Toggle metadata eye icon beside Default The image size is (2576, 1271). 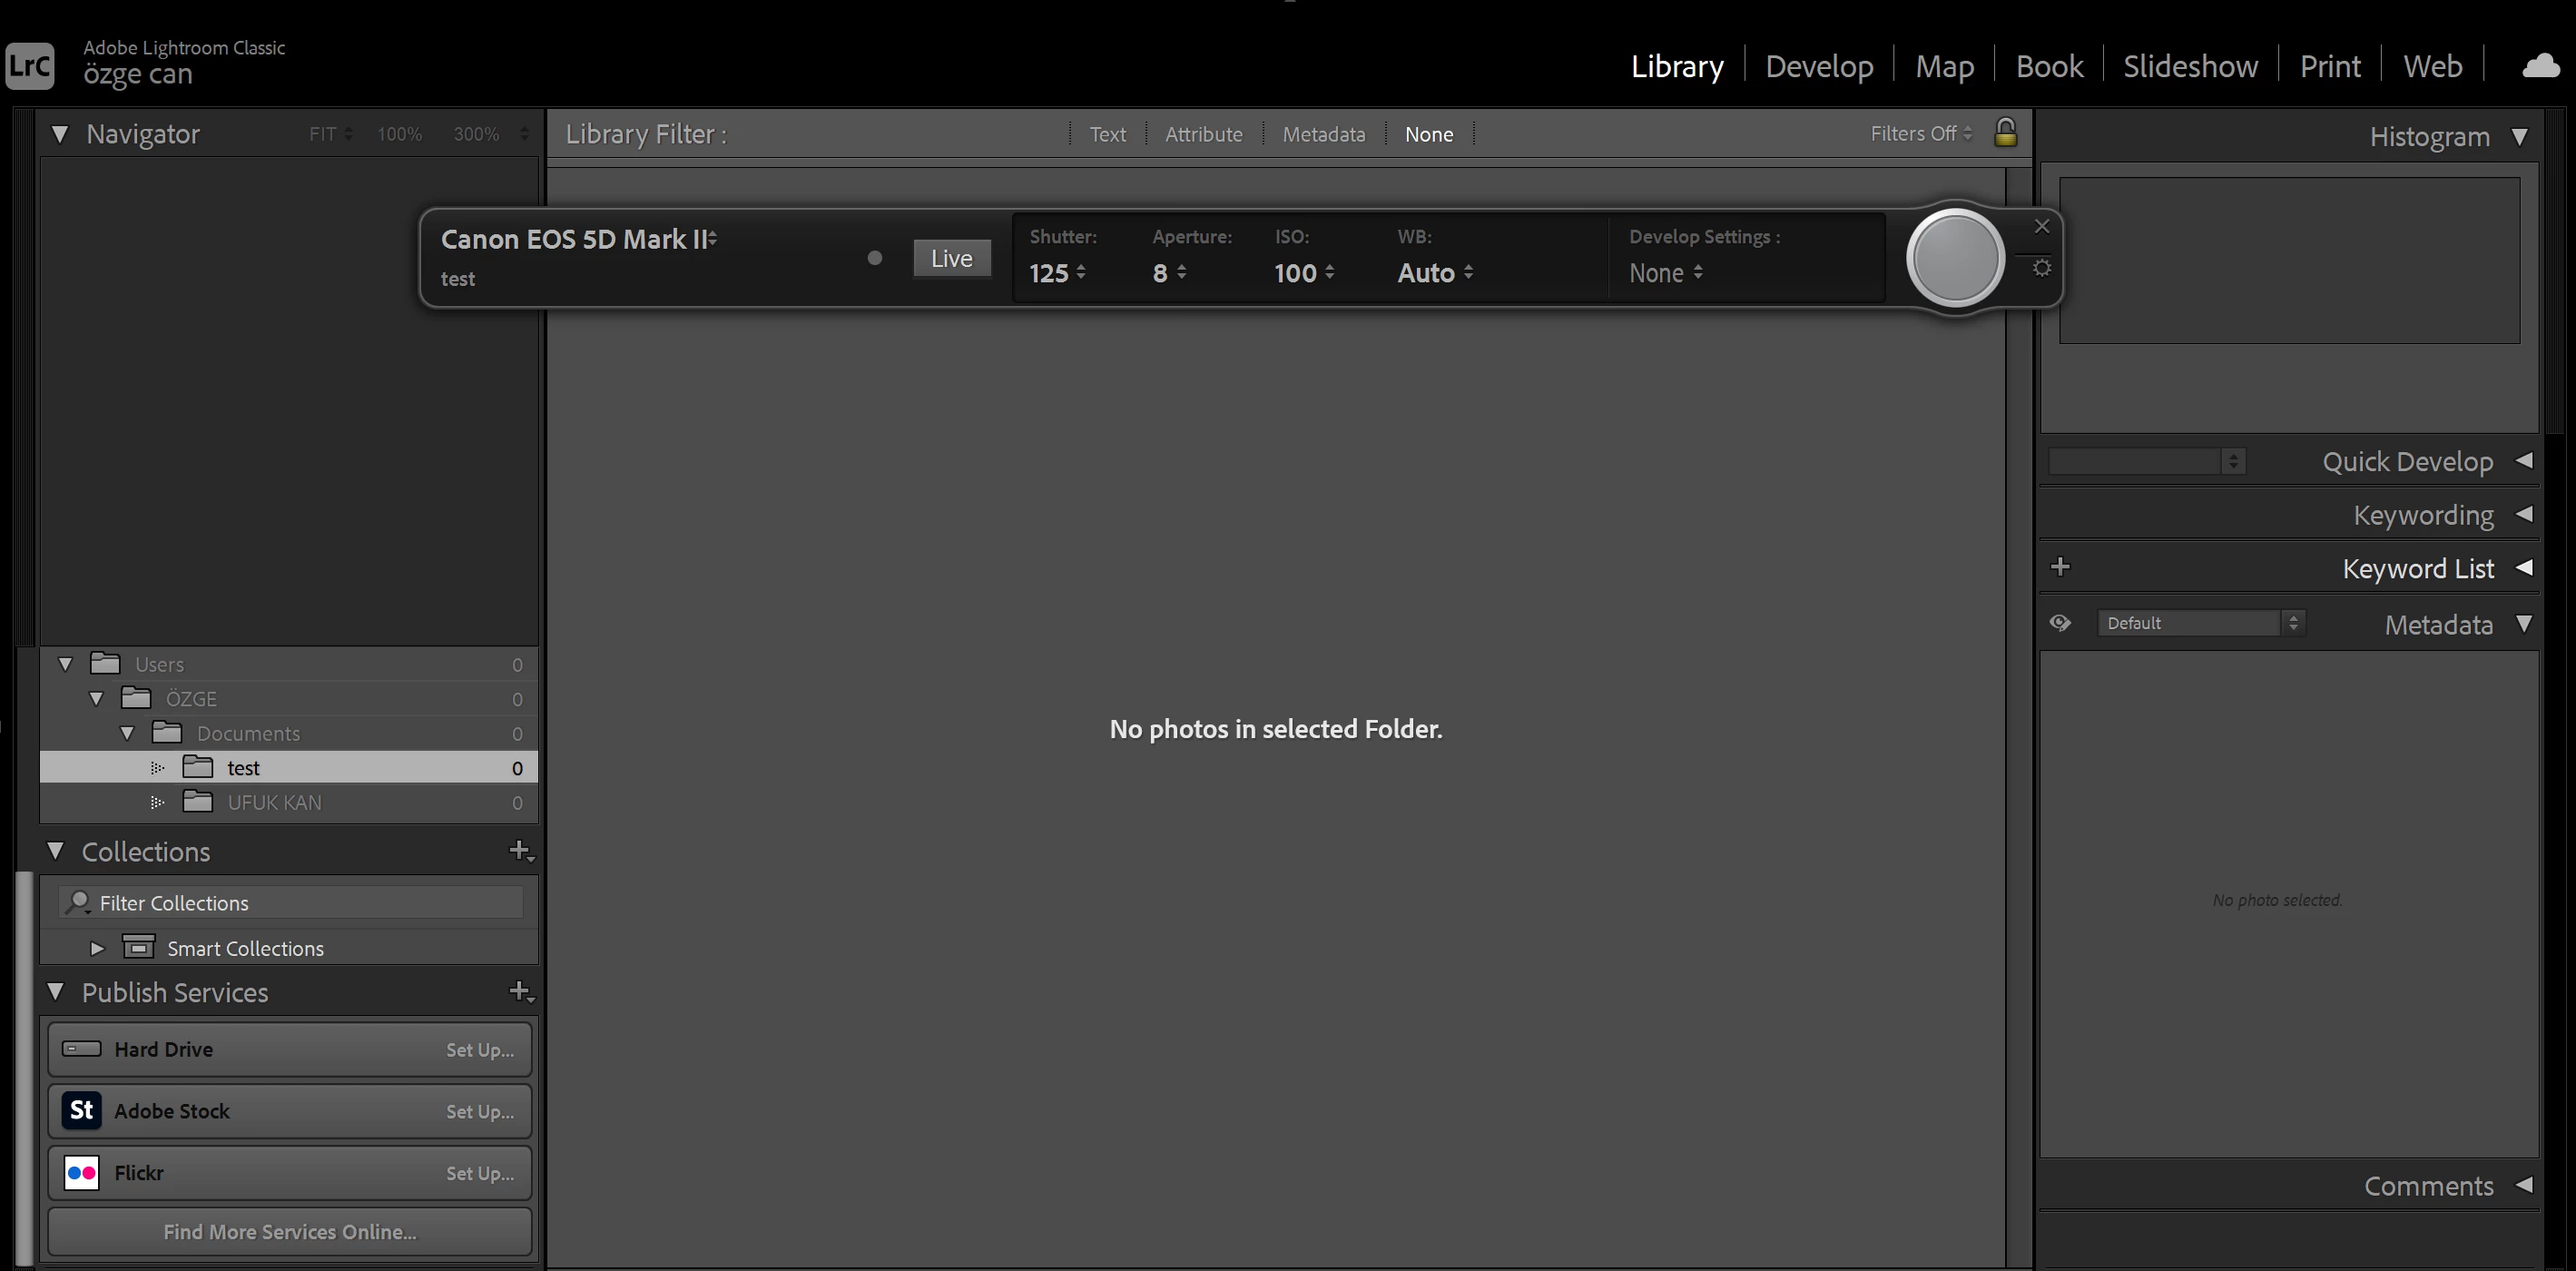2060,623
